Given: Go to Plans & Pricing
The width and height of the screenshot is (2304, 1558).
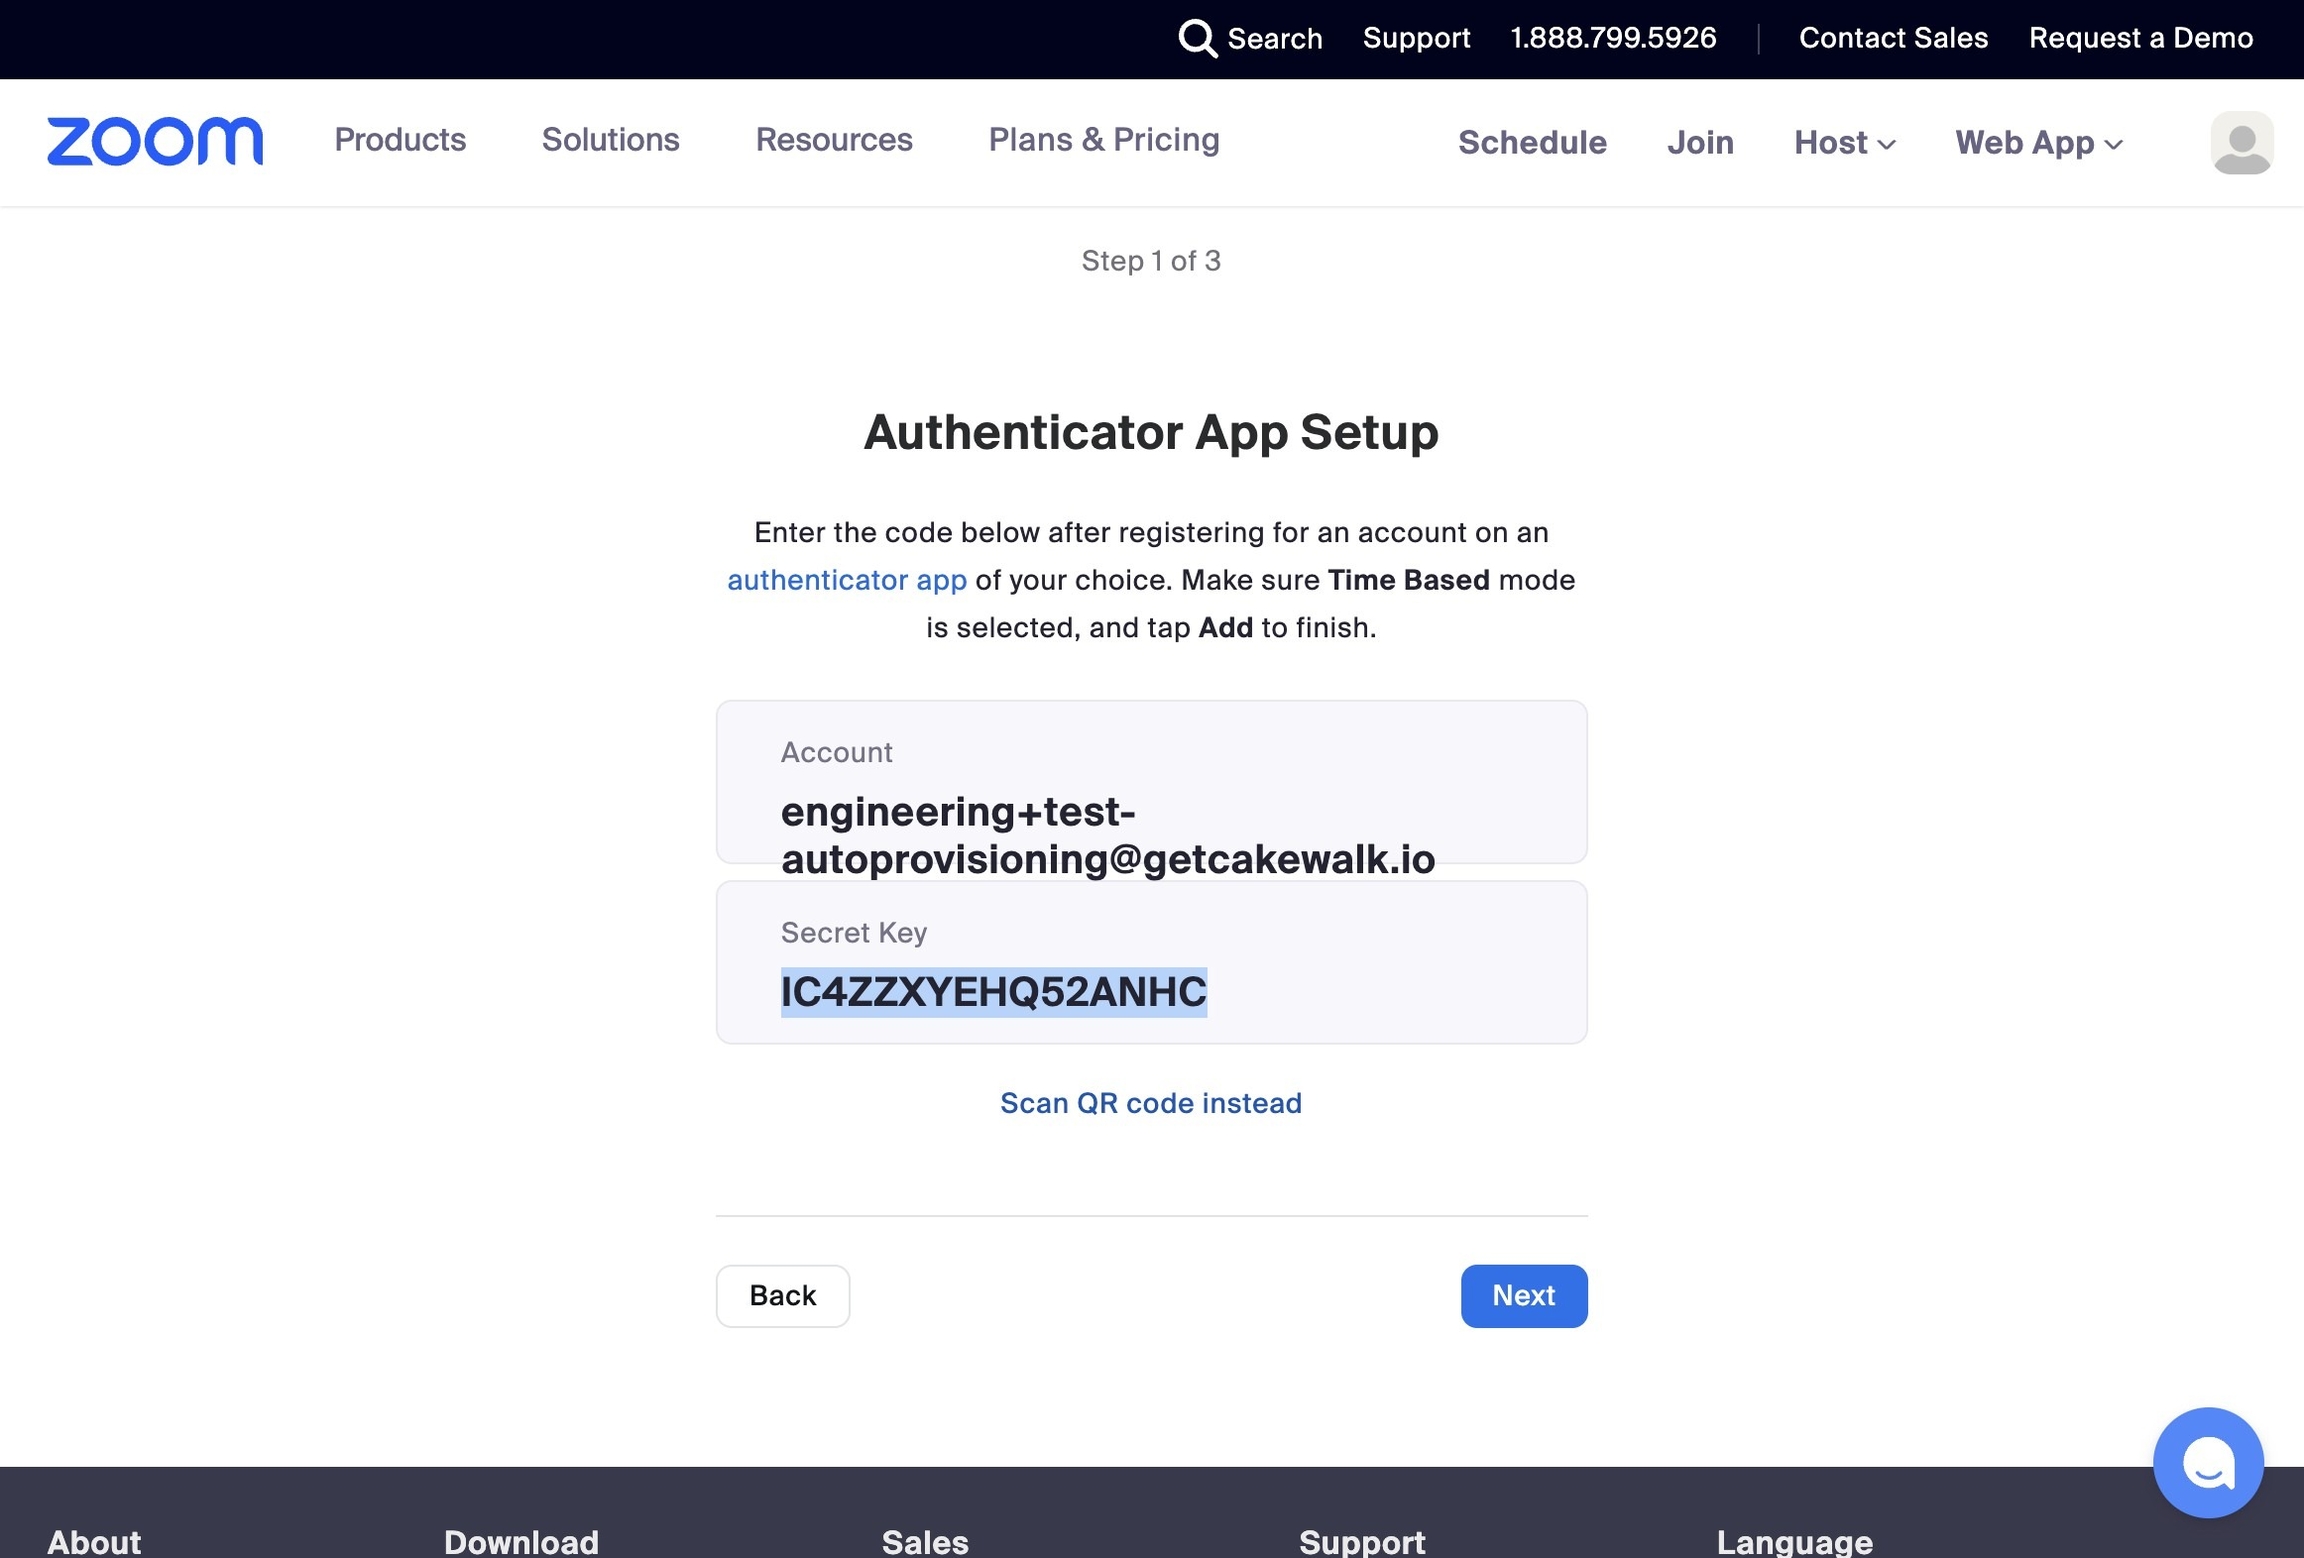Looking at the screenshot, I should 1103,140.
